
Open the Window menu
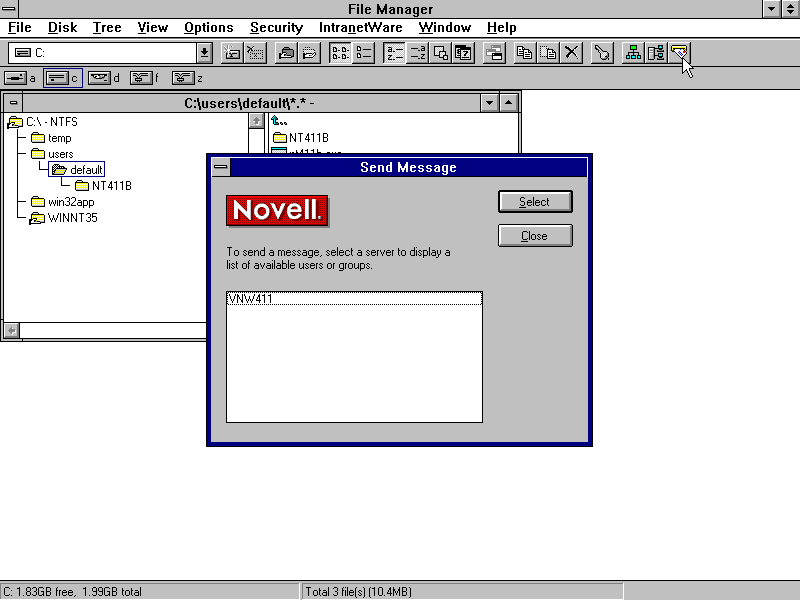click(x=445, y=28)
